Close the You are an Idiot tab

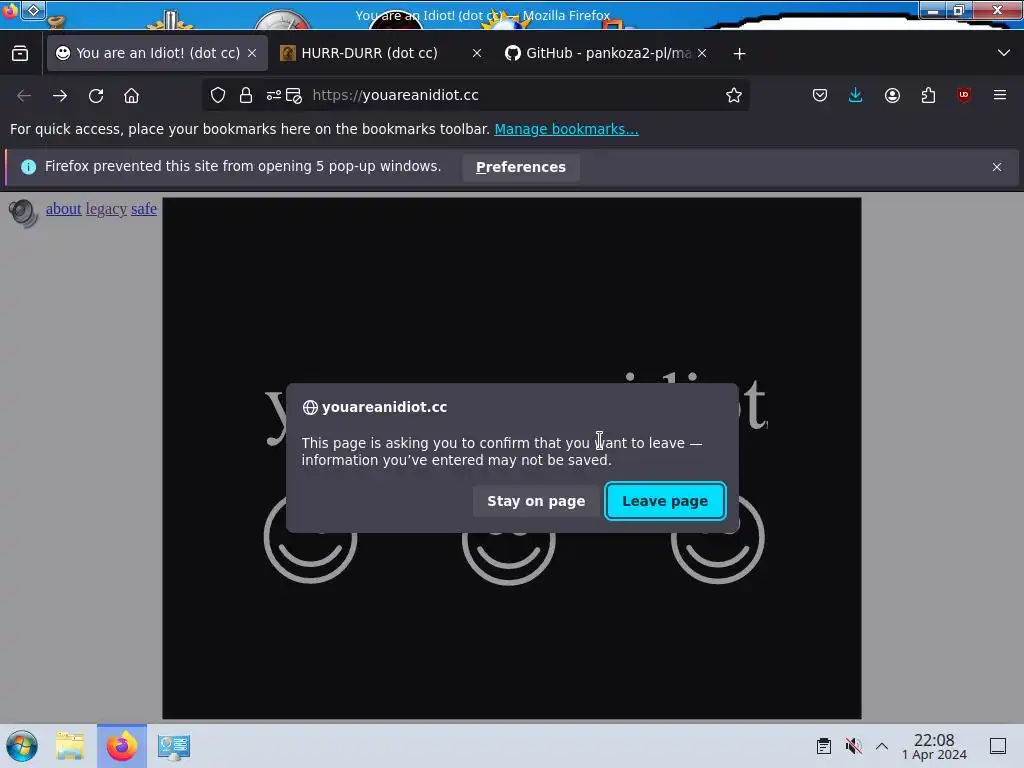pos(252,53)
